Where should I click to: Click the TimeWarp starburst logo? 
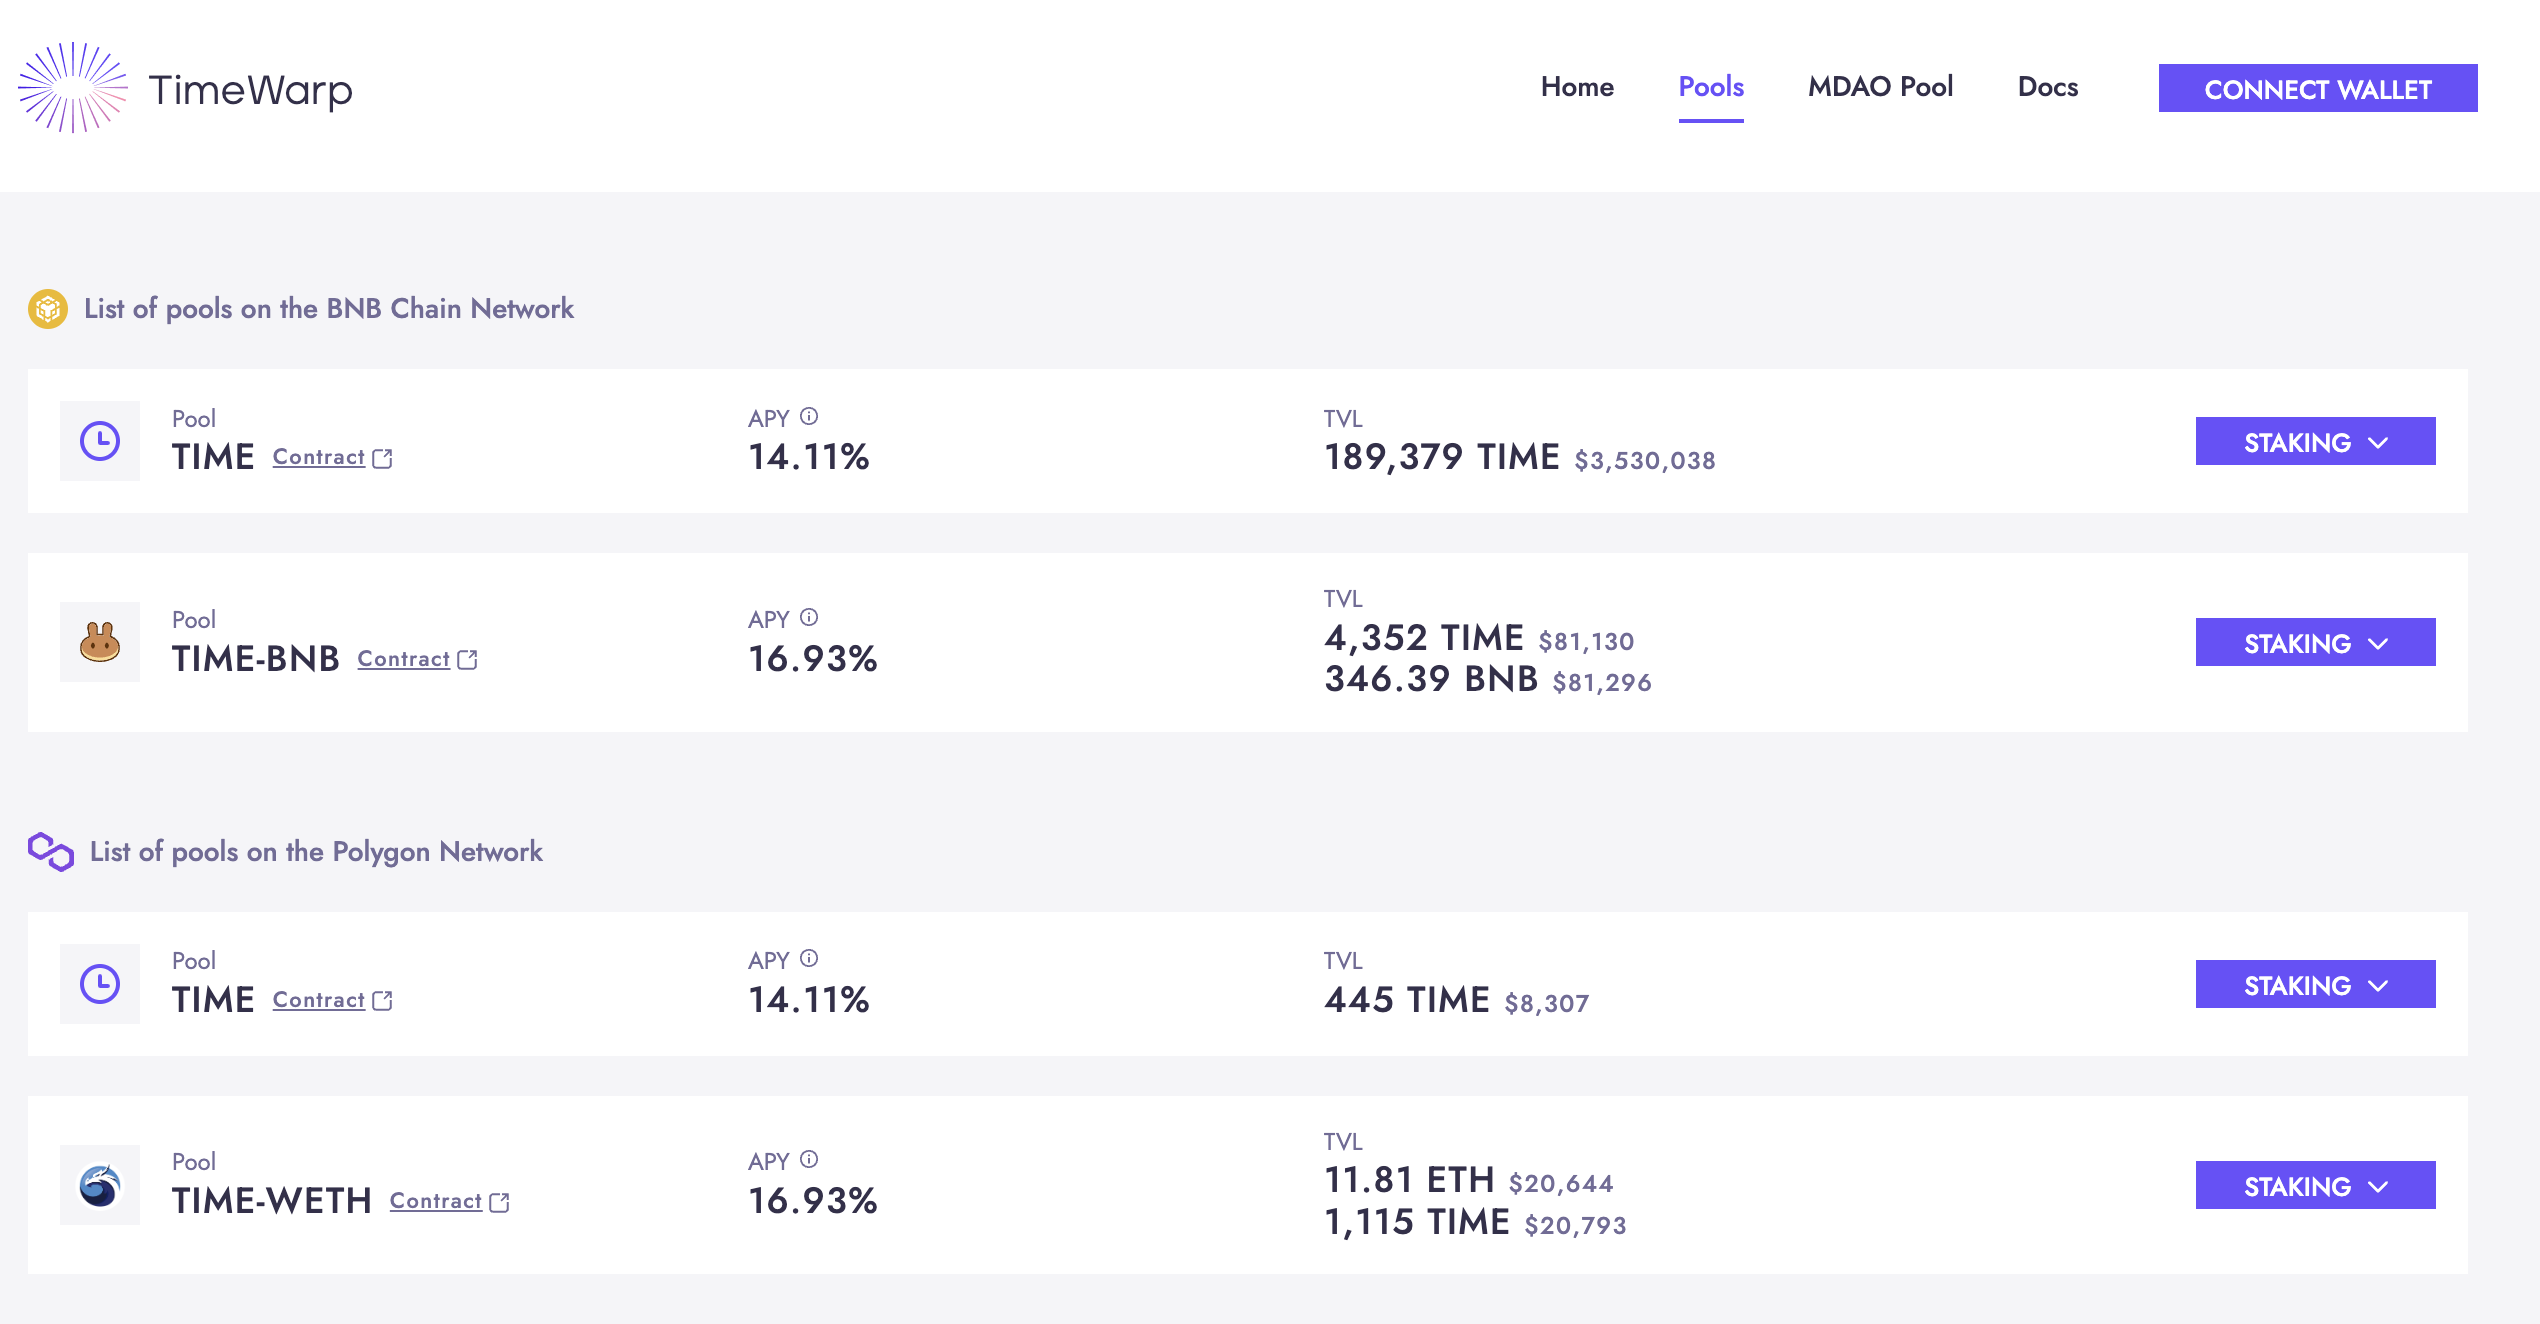point(73,88)
